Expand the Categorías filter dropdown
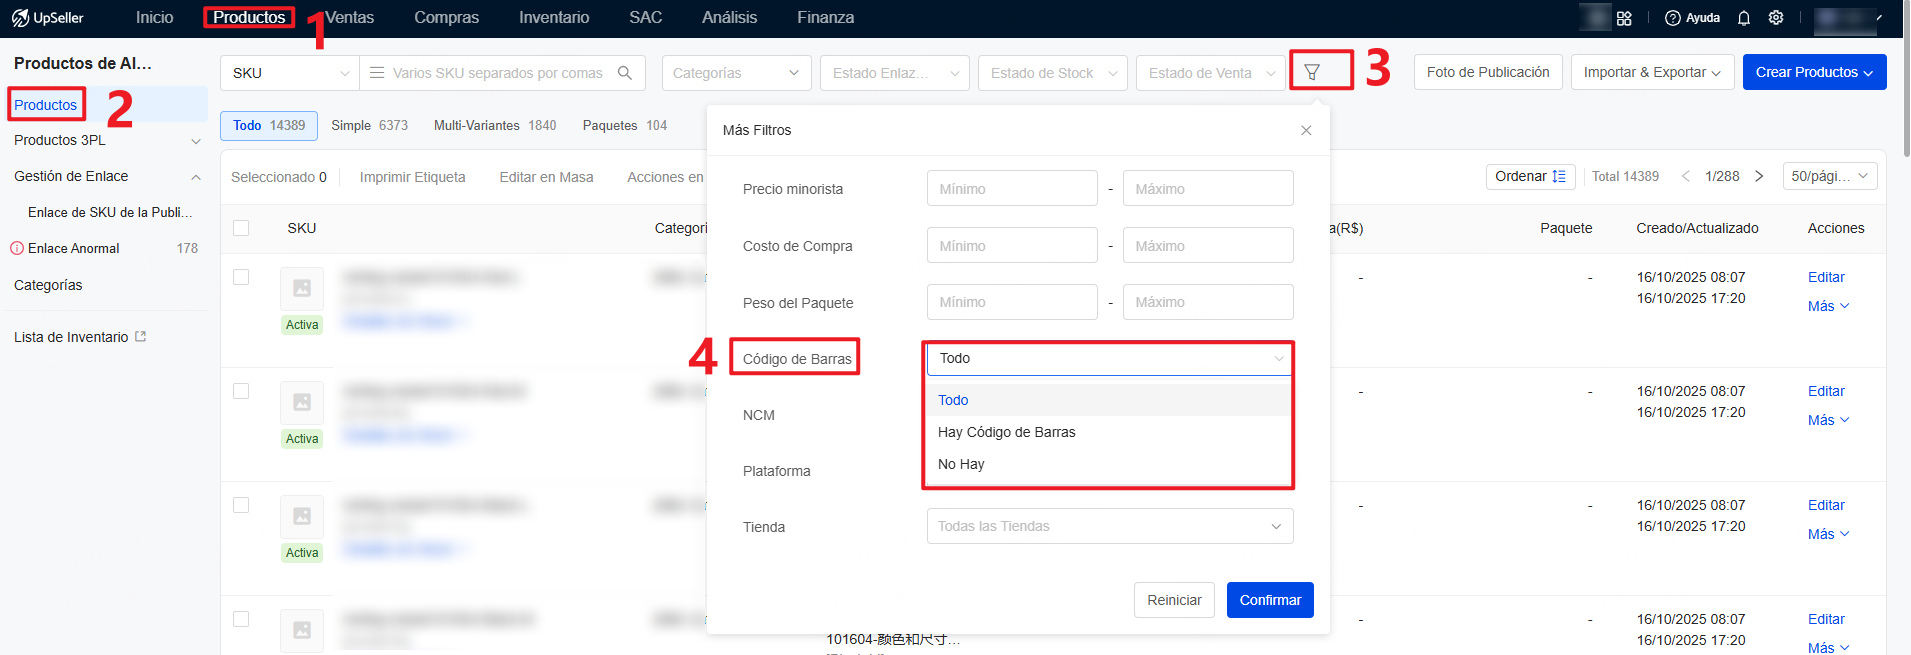The width and height of the screenshot is (1911, 655). [x=735, y=73]
